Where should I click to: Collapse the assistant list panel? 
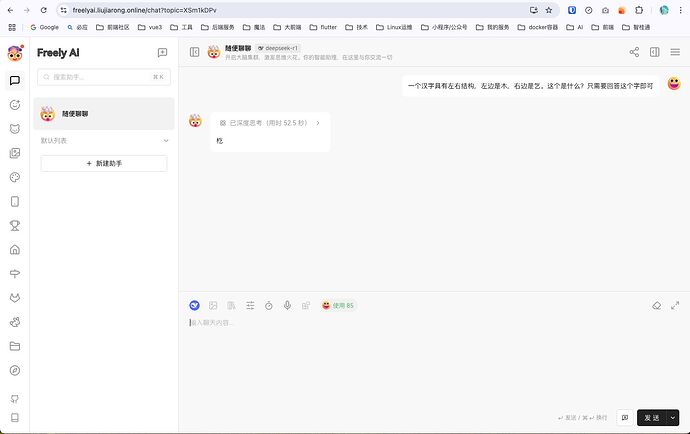(x=195, y=52)
